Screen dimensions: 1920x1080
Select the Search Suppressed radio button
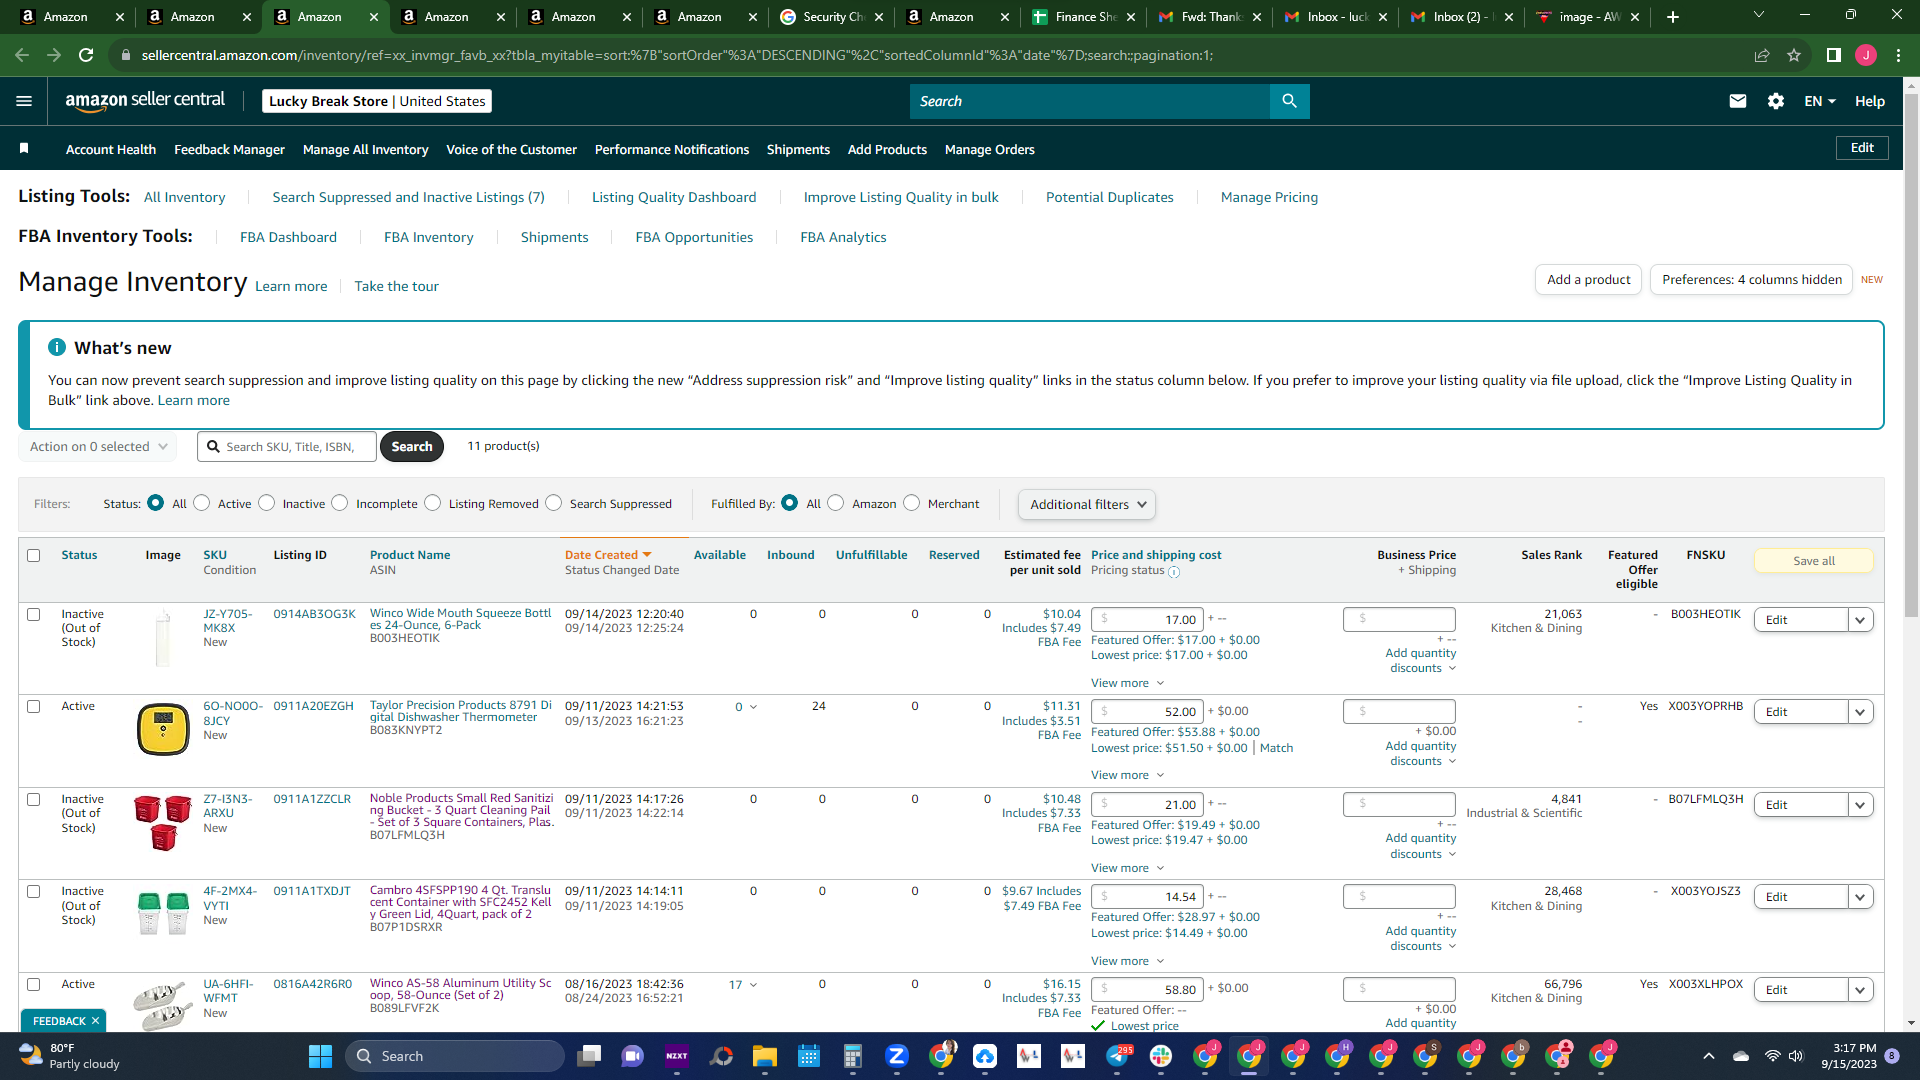coord(554,503)
